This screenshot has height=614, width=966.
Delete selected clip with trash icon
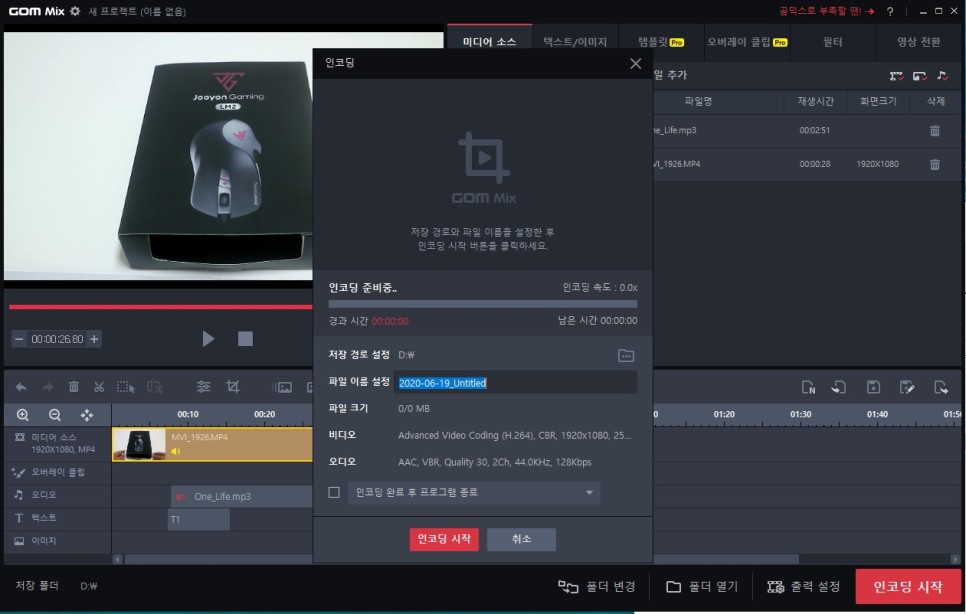73,387
